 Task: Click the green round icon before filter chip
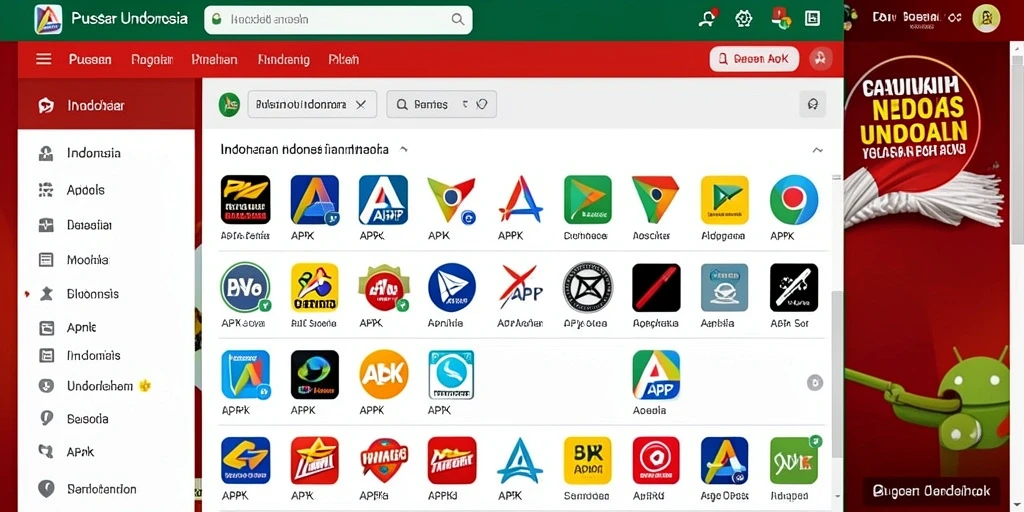229,104
